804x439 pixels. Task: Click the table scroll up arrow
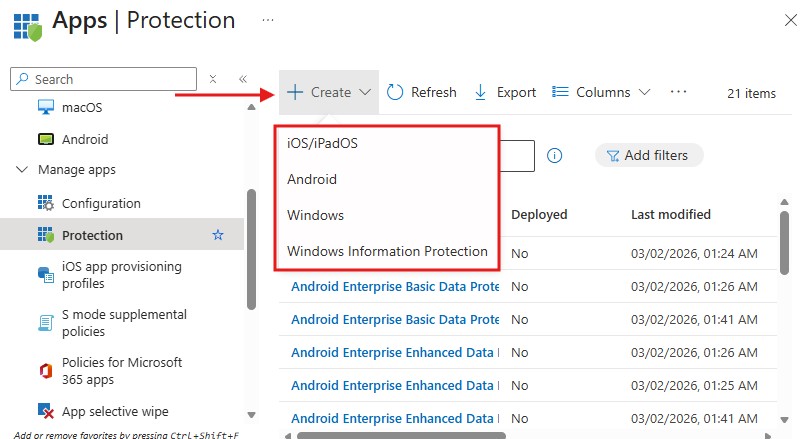784,202
